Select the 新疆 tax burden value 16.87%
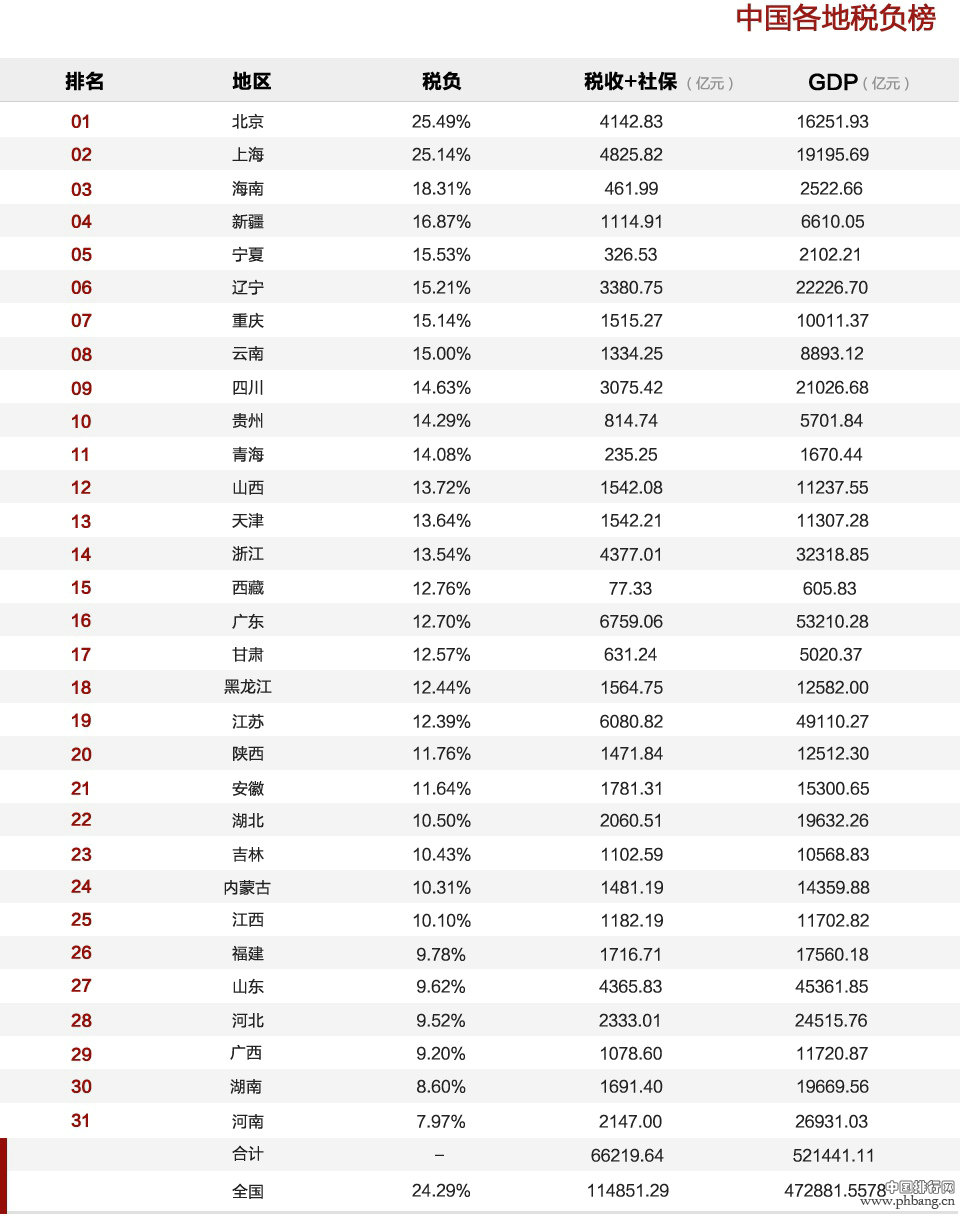This screenshot has width=960, height=1216. pos(441,221)
